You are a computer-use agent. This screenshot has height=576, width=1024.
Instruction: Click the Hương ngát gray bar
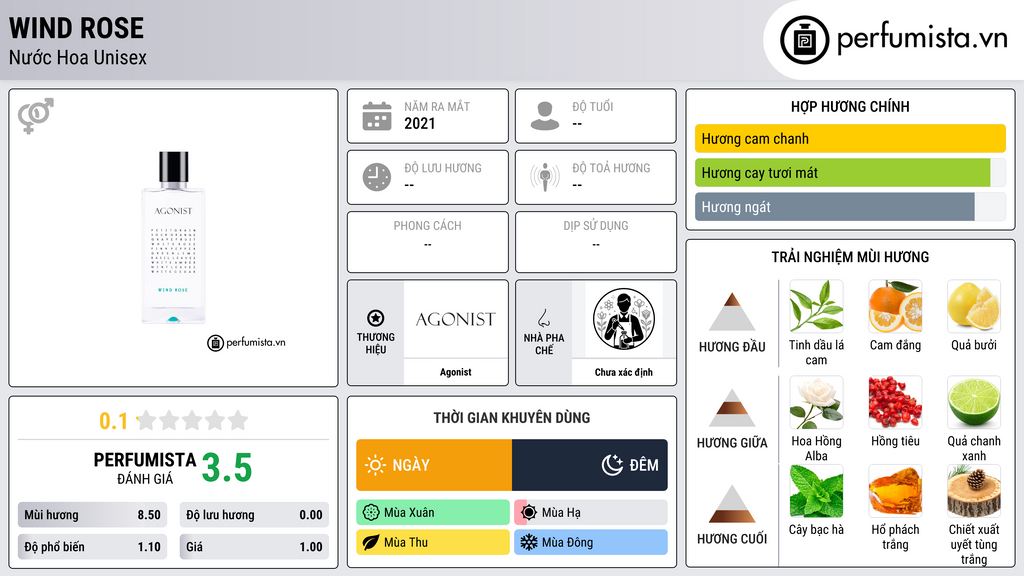pos(835,207)
